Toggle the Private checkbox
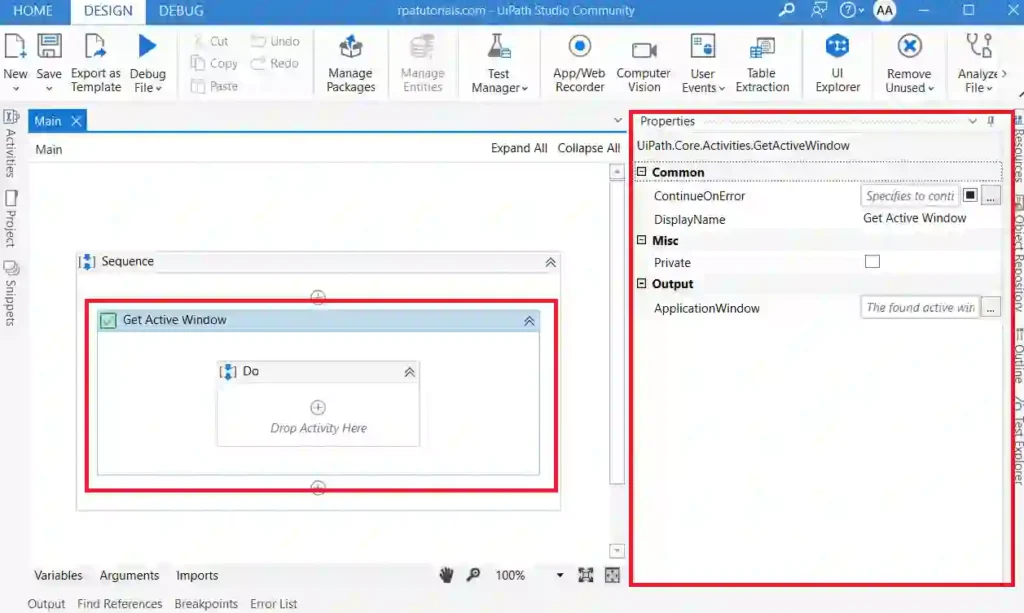1024x613 pixels. click(x=872, y=262)
